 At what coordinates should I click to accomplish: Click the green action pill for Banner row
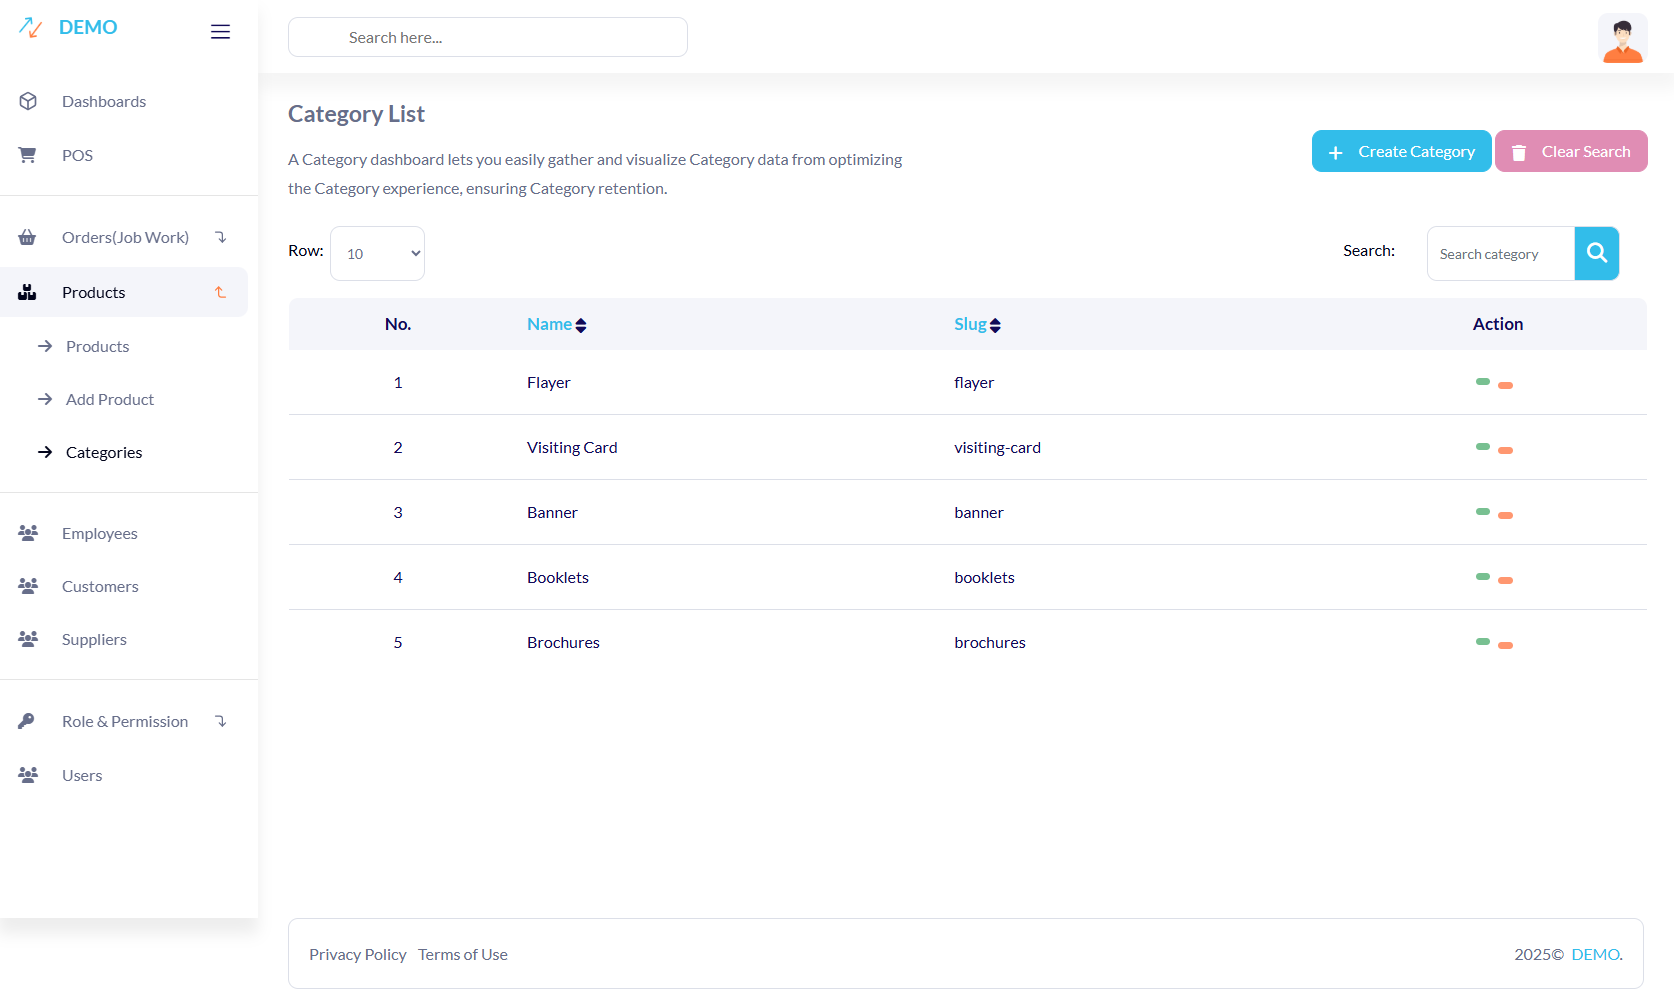coord(1482,512)
